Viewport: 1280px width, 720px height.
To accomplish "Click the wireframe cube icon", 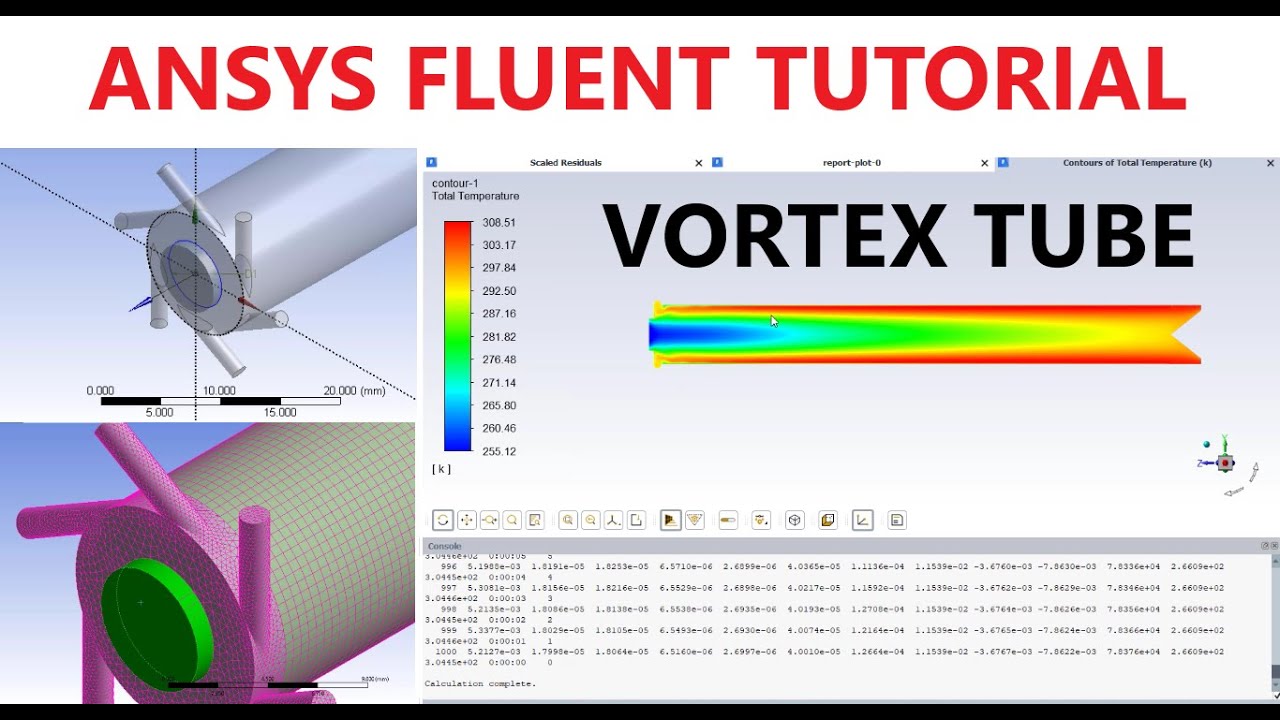I will [x=794, y=520].
